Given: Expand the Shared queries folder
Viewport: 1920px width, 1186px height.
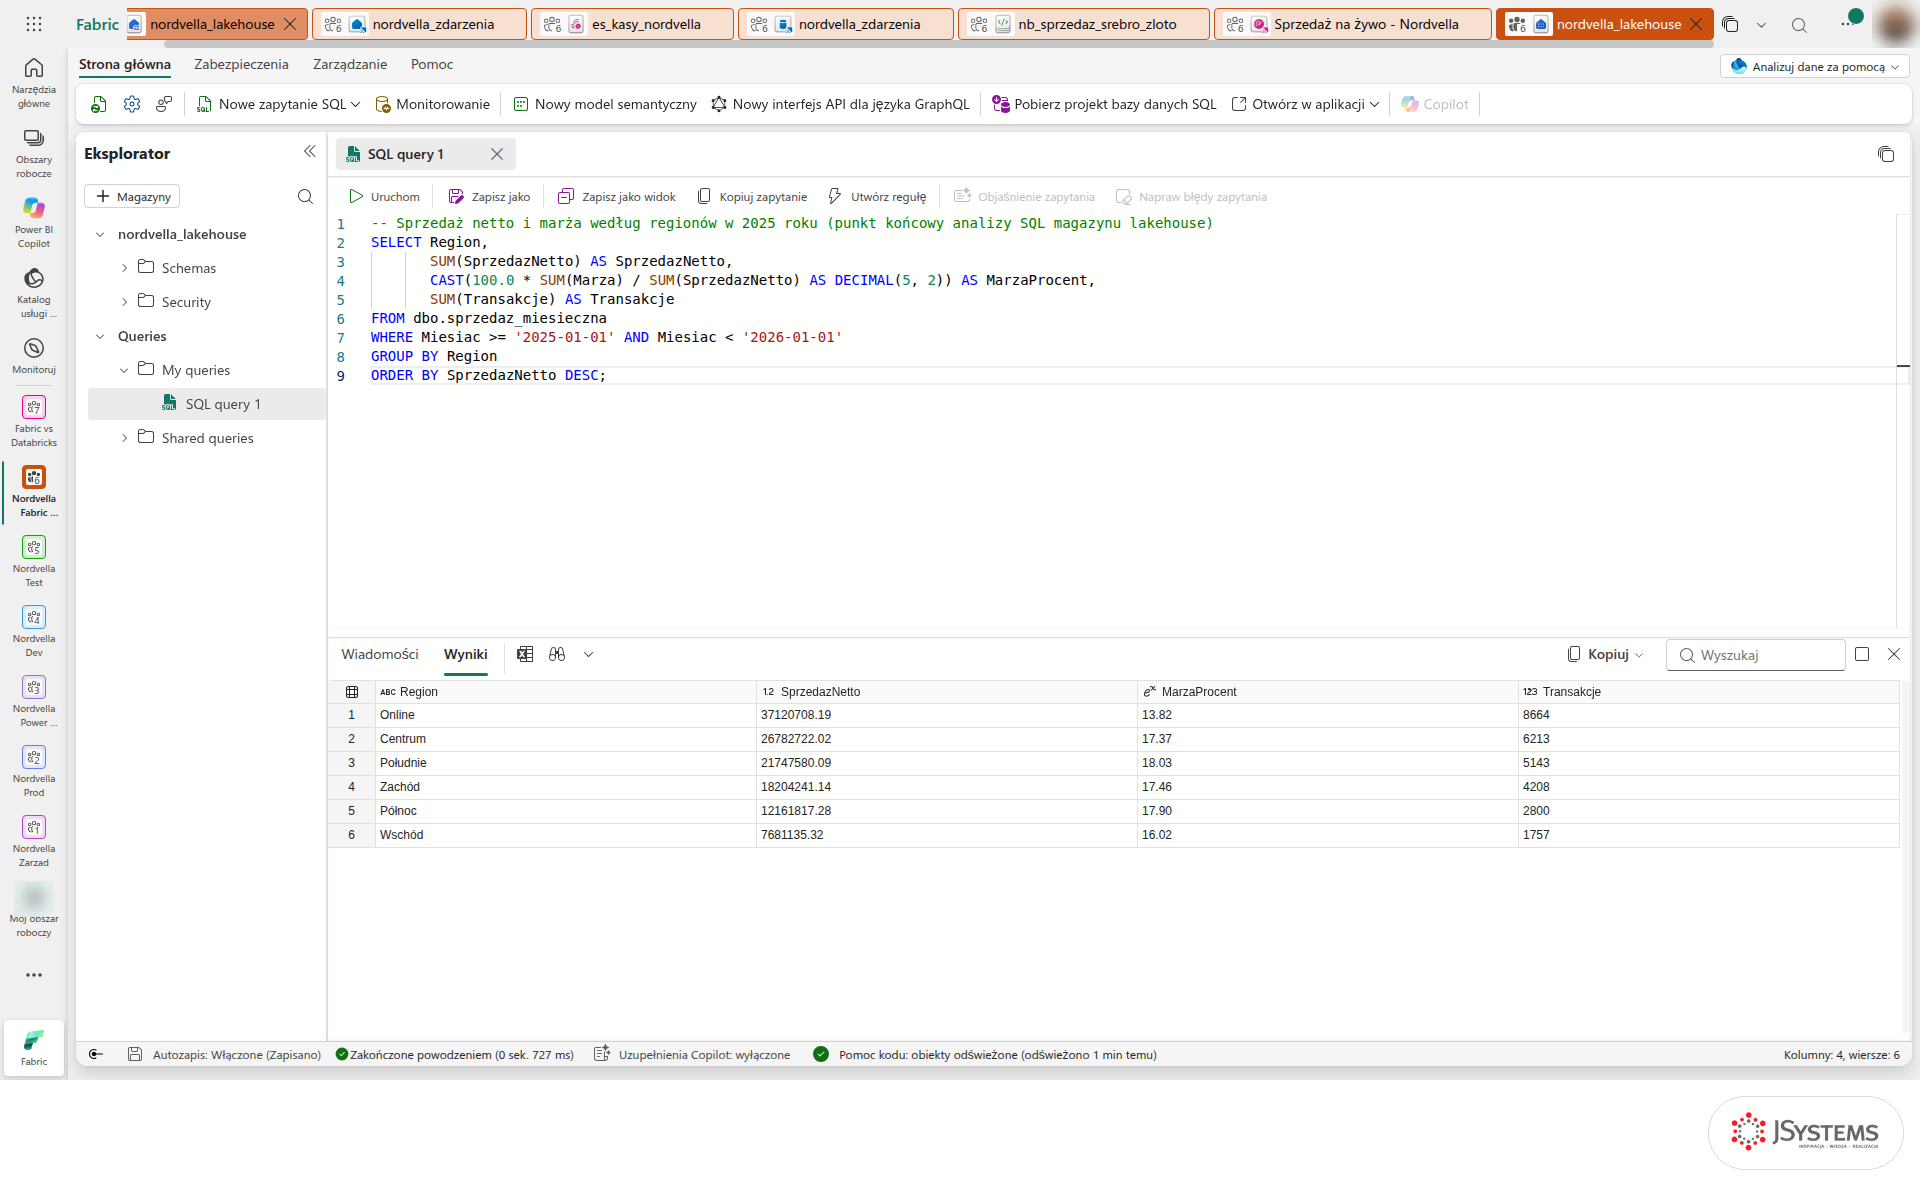Looking at the screenshot, I should click(124, 438).
